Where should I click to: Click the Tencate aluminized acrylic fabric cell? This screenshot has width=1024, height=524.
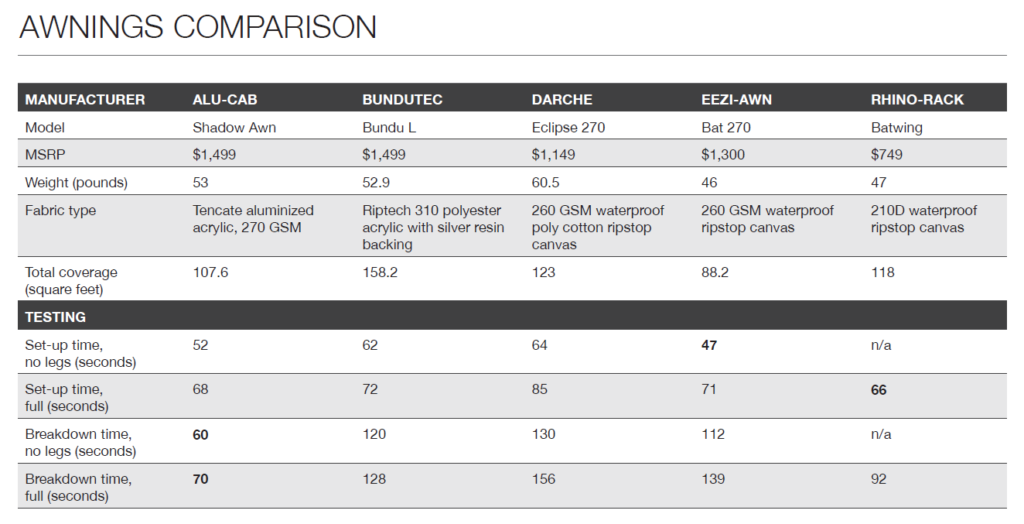click(253, 219)
